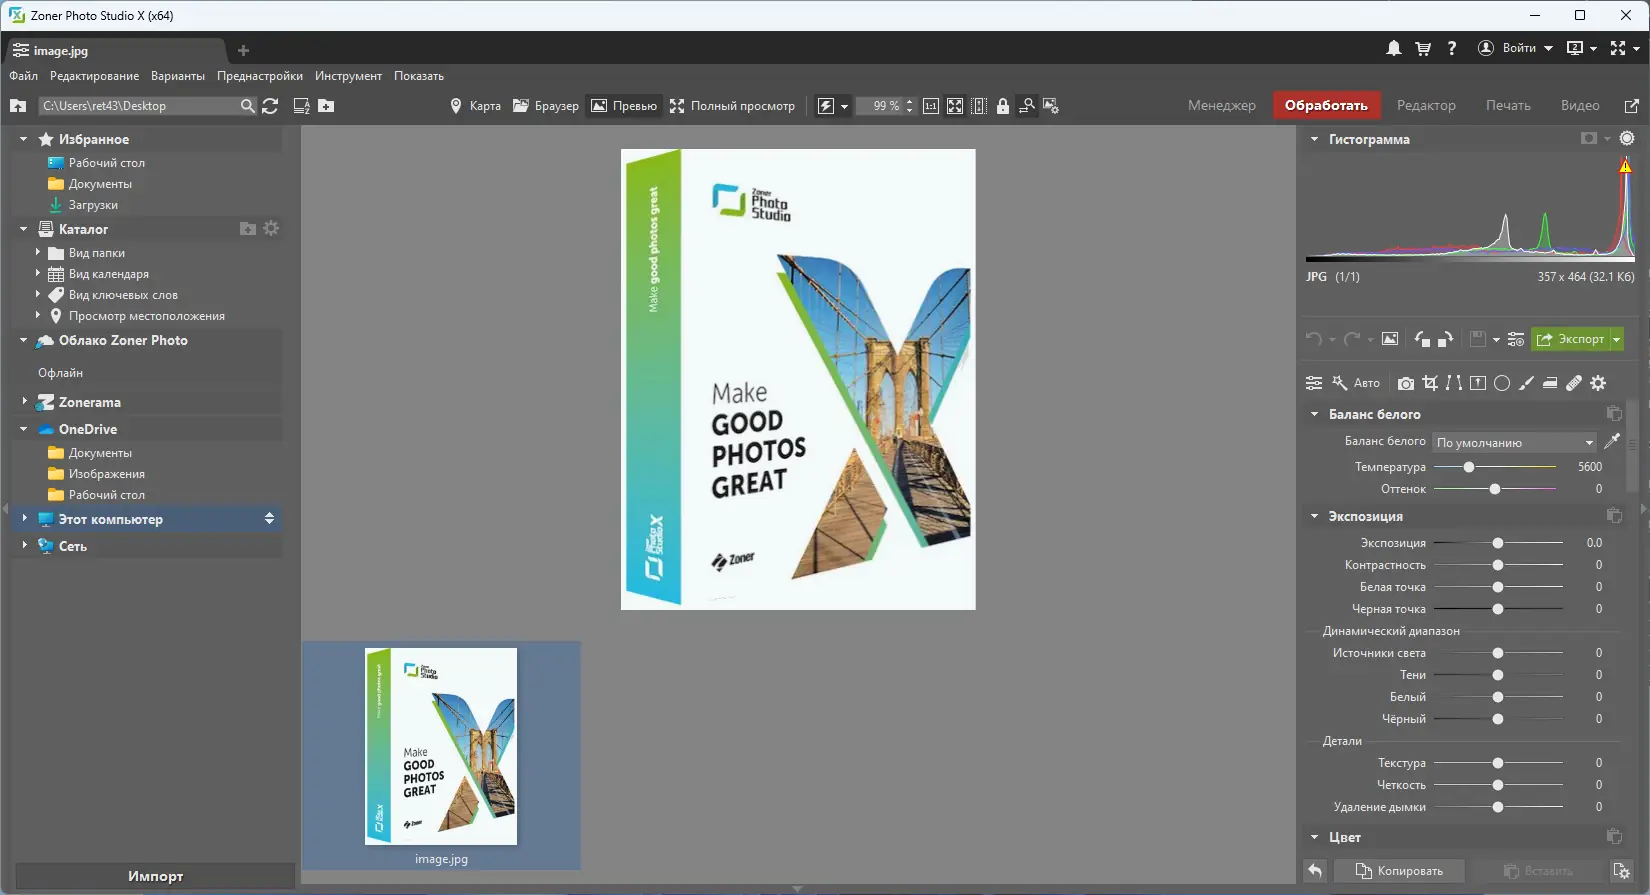
Task: Select the radial filter circle tool
Action: pyautogui.click(x=1502, y=383)
